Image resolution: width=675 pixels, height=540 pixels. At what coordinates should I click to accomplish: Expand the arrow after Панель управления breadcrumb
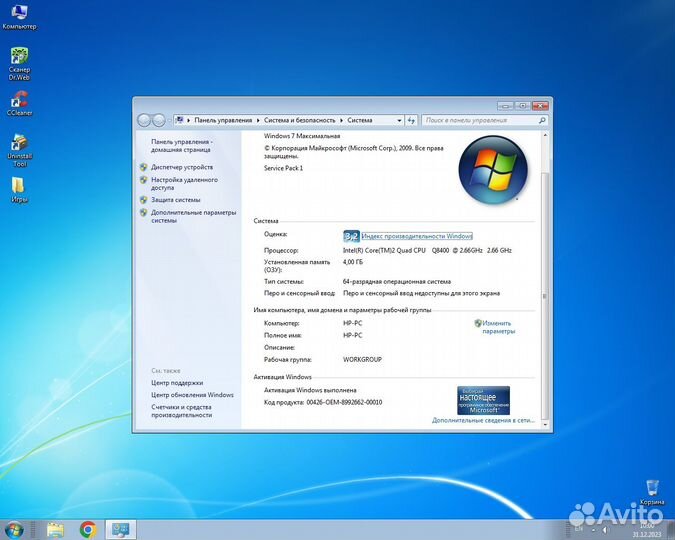pyautogui.click(x=258, y=120)
